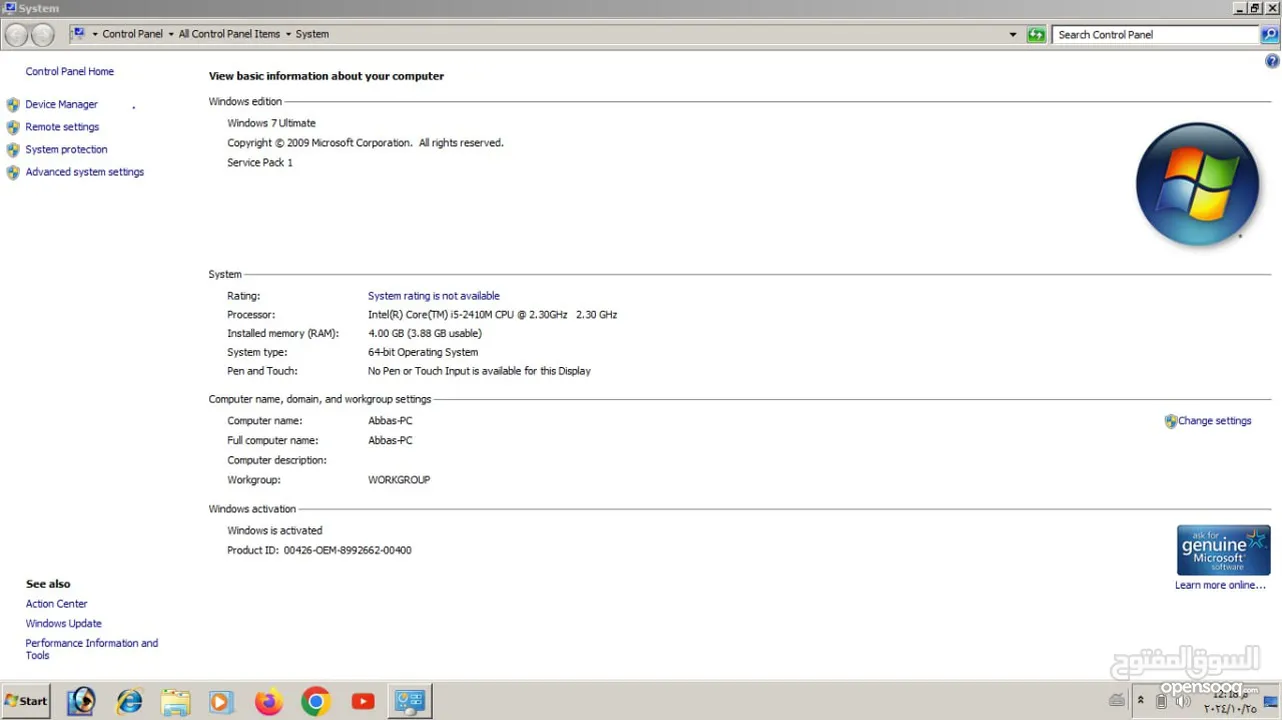
Task: Expand dropdown arrow after All Control Panel Items
Action: click(x=288, y=35)
